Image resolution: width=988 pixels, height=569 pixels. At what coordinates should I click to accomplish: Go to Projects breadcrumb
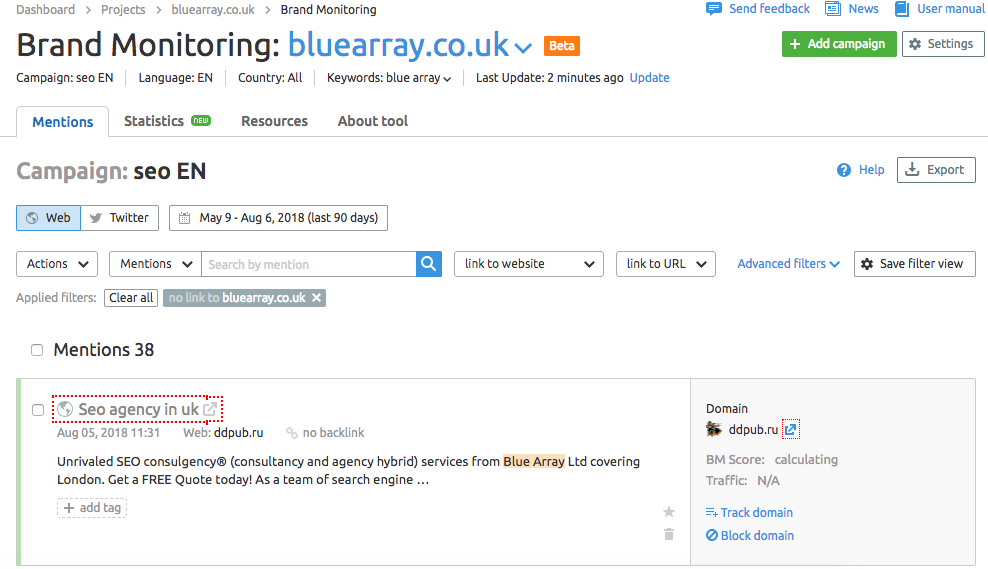coord(123,9)
